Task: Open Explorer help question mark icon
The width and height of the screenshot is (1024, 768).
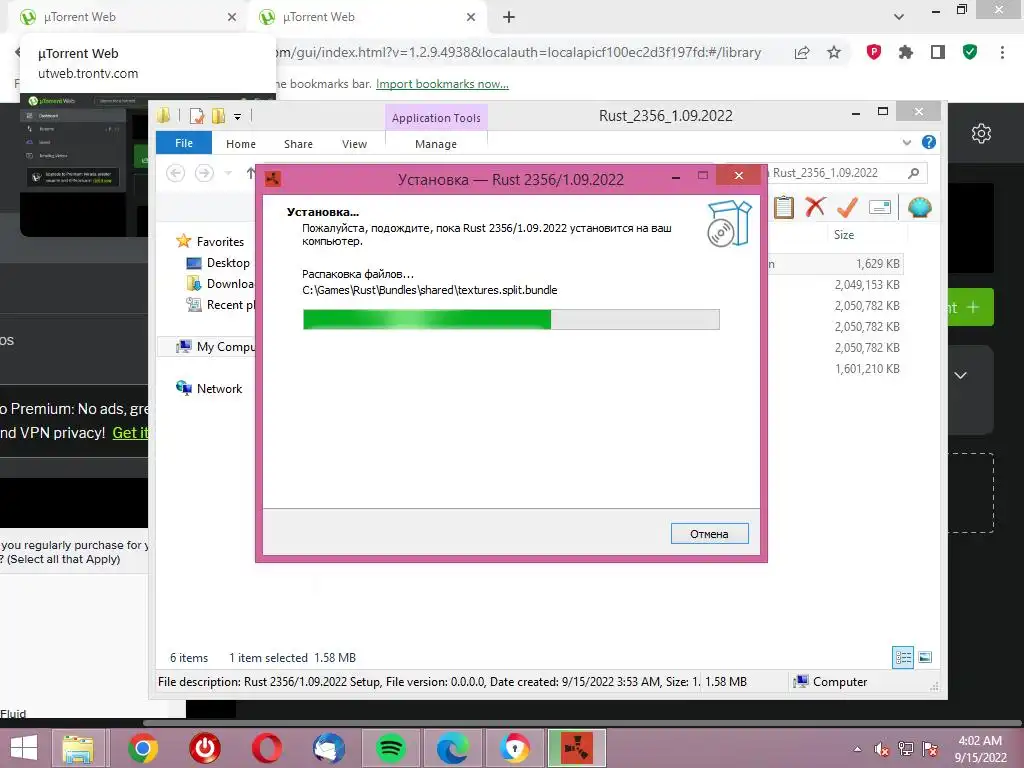Action: (929, 142)
